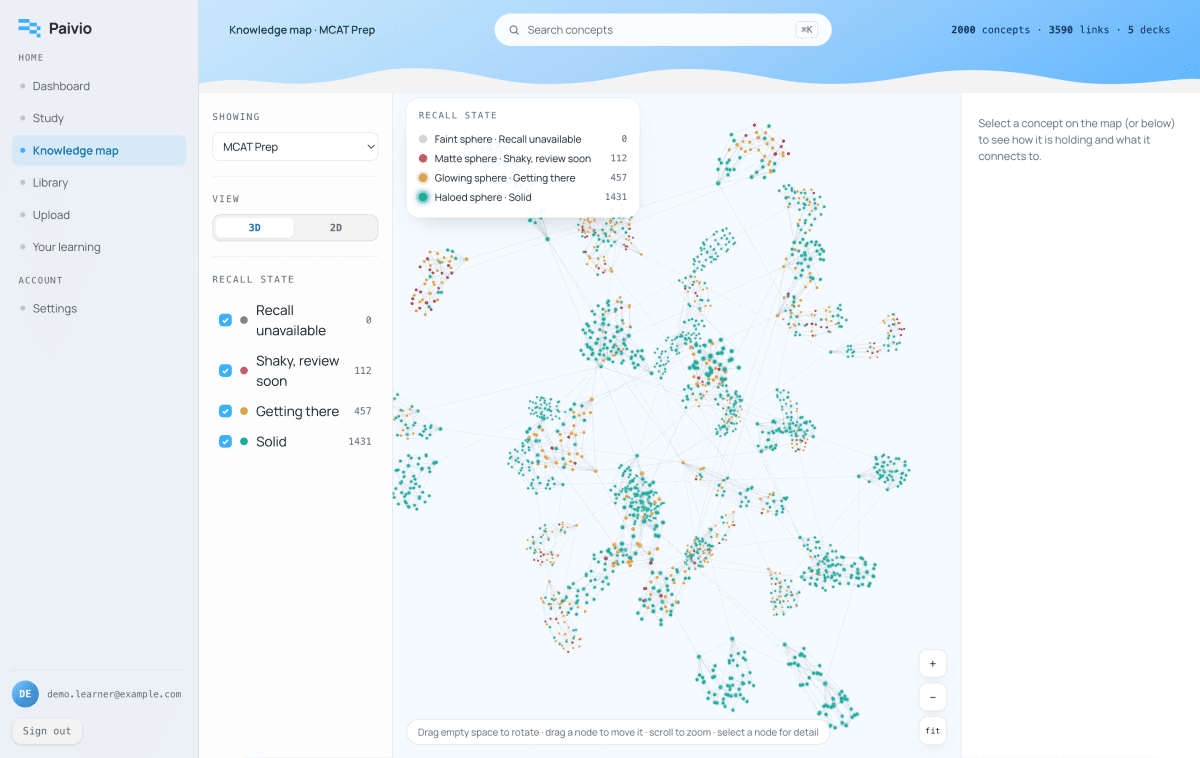Uncheck Solid filter
This screenshot has width=1200, height=758.
pos(225,441)
